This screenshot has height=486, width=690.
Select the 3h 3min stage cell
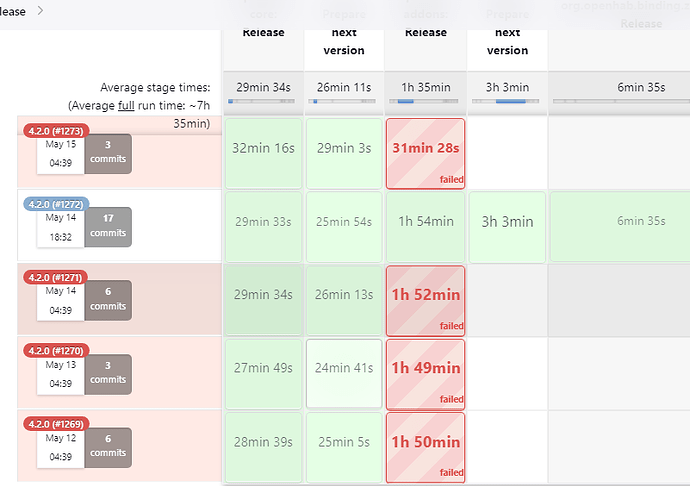tap(507, 227)
